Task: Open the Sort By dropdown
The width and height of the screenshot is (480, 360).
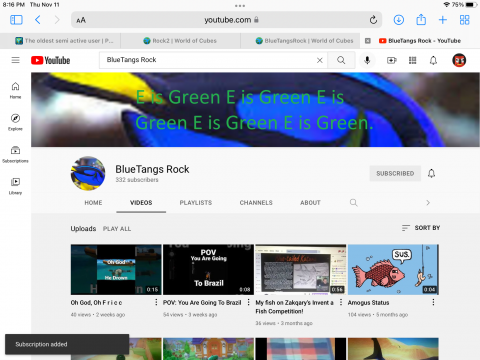Action: (x=421, y=228)
